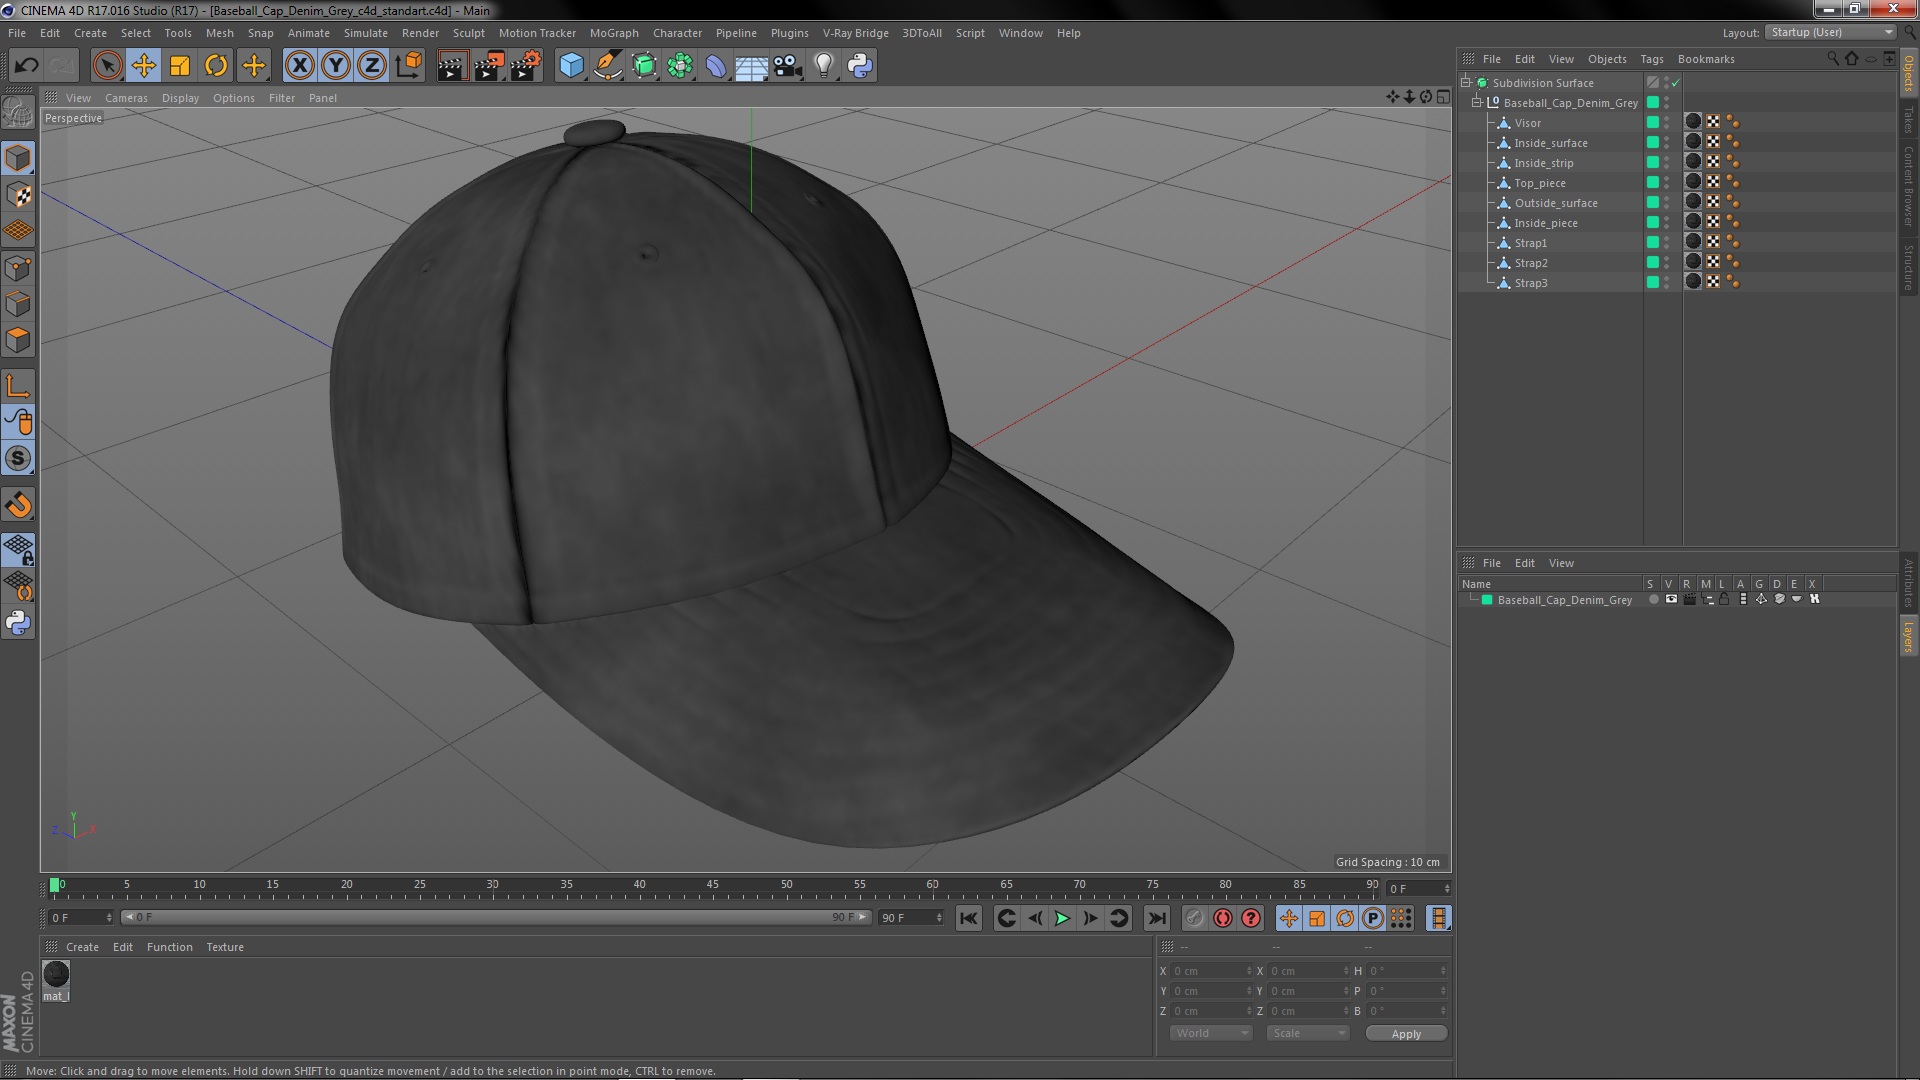This screenshot has width=1920, height=1080.
Task: Select the mat_l material thumbnail
Action: pos(56,974)
